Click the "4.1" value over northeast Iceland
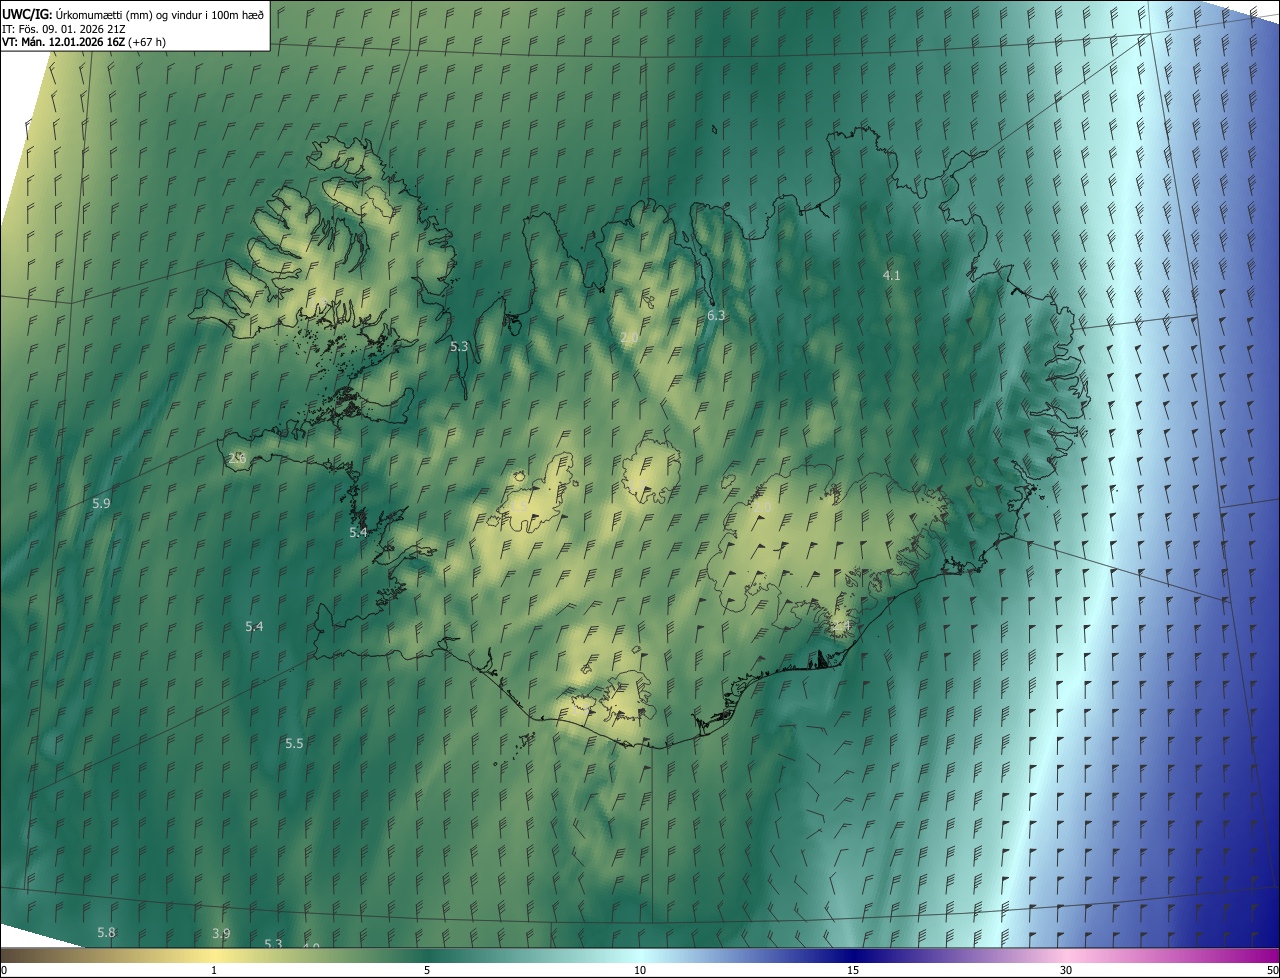 click(891, 275)
